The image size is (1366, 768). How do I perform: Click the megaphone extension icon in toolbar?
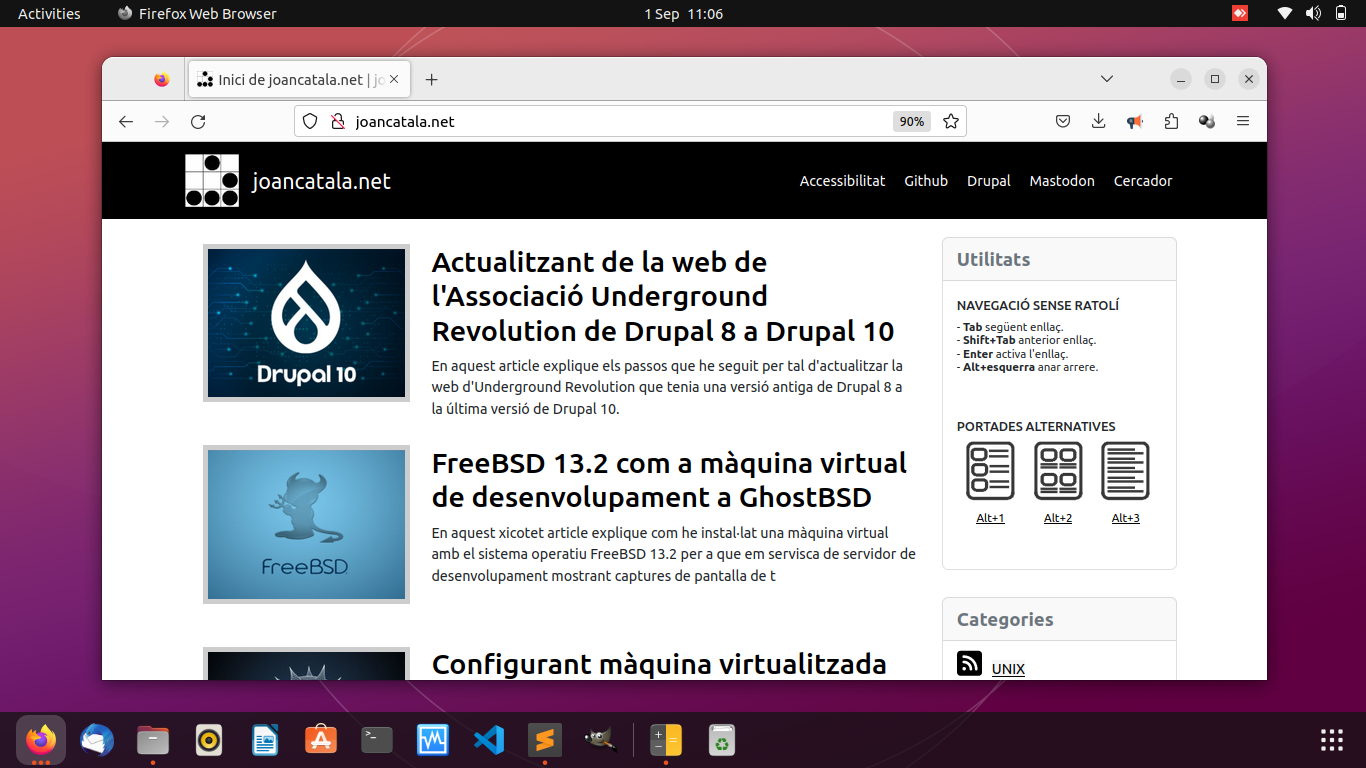(1134, 121)
